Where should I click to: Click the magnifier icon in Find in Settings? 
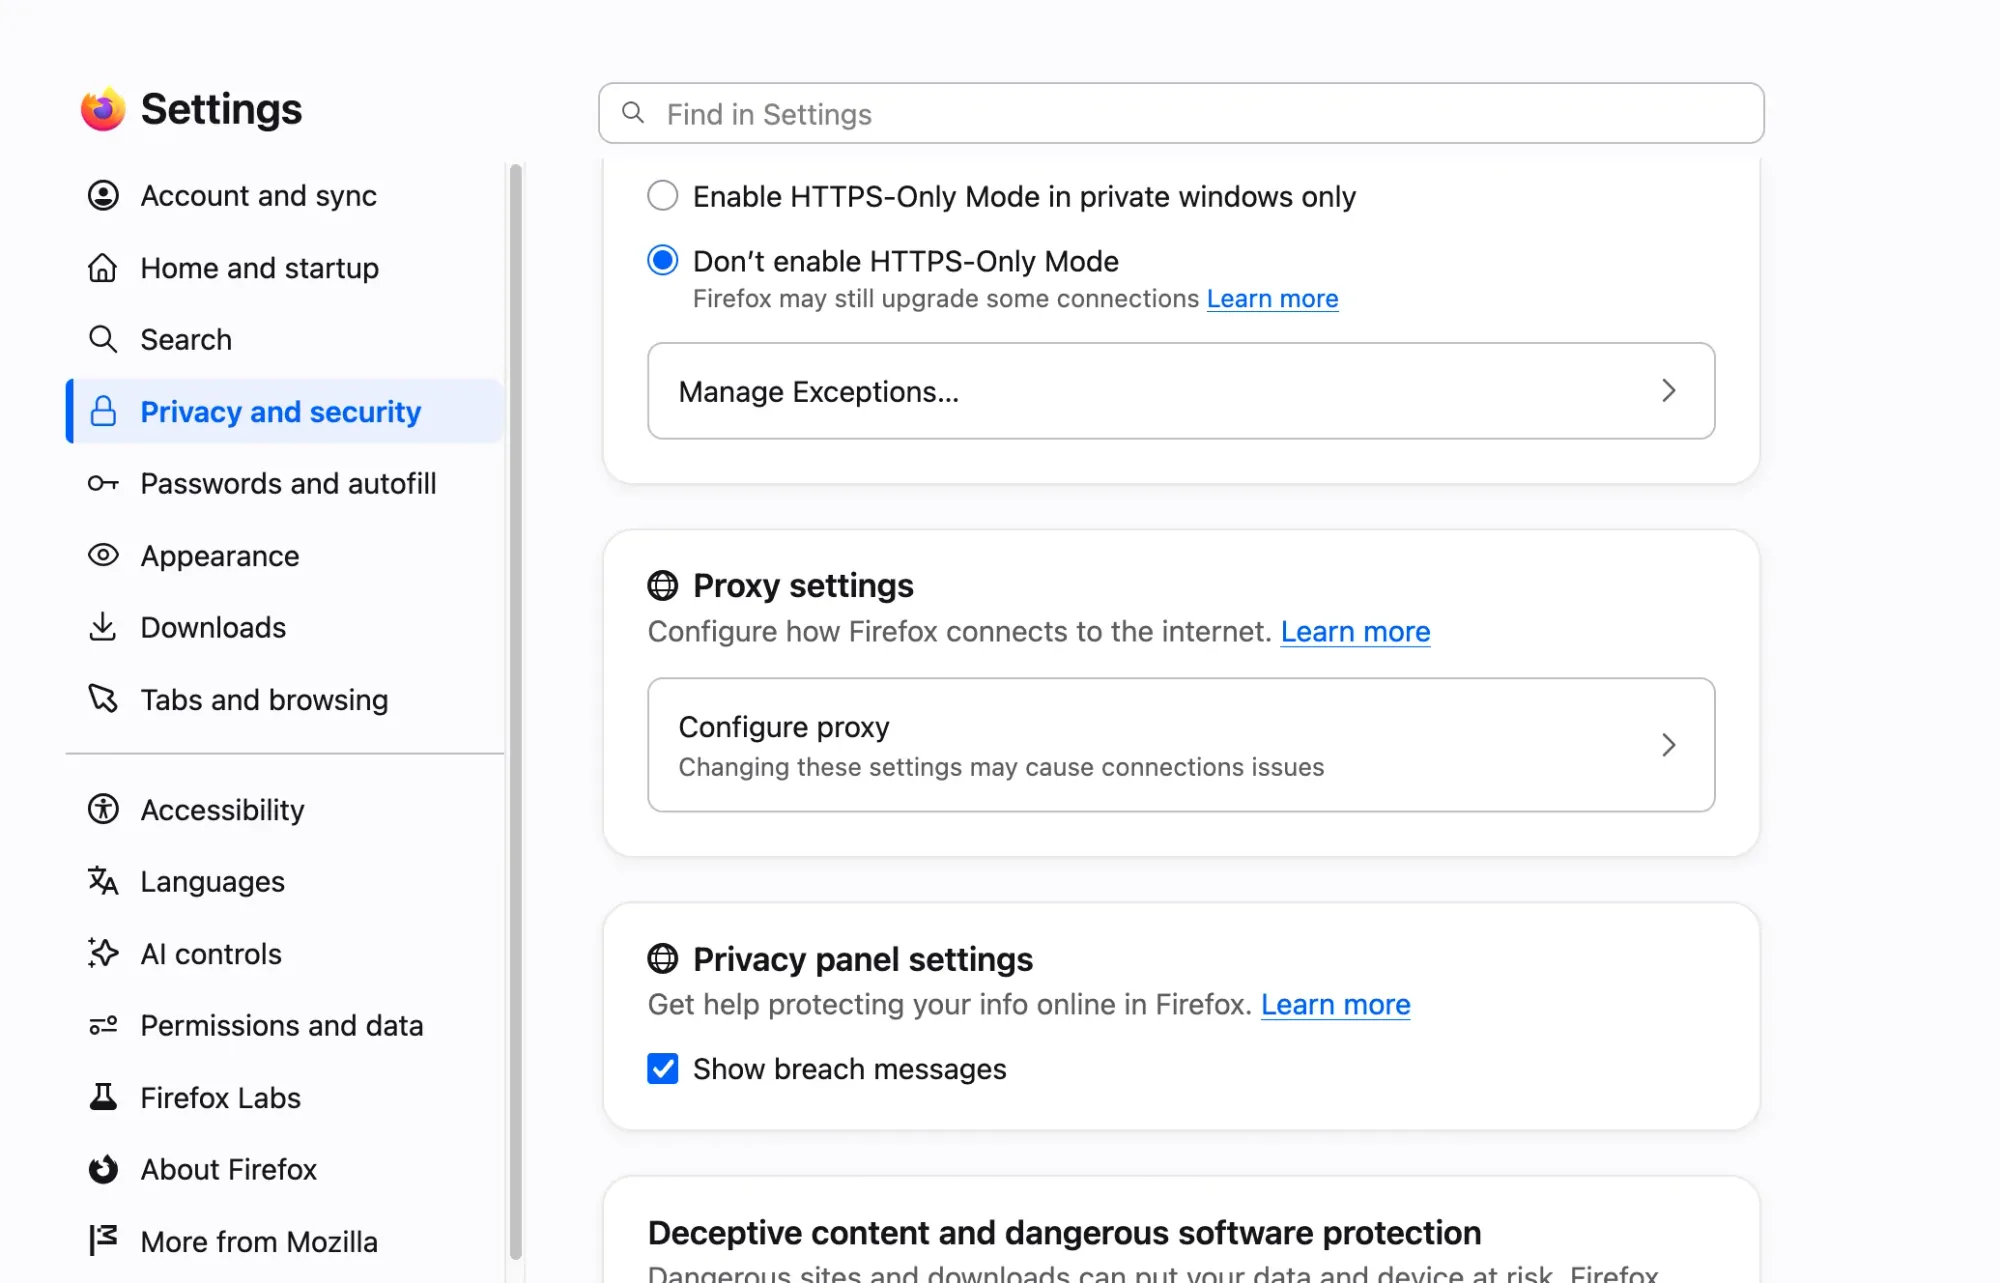click(633, 113)
